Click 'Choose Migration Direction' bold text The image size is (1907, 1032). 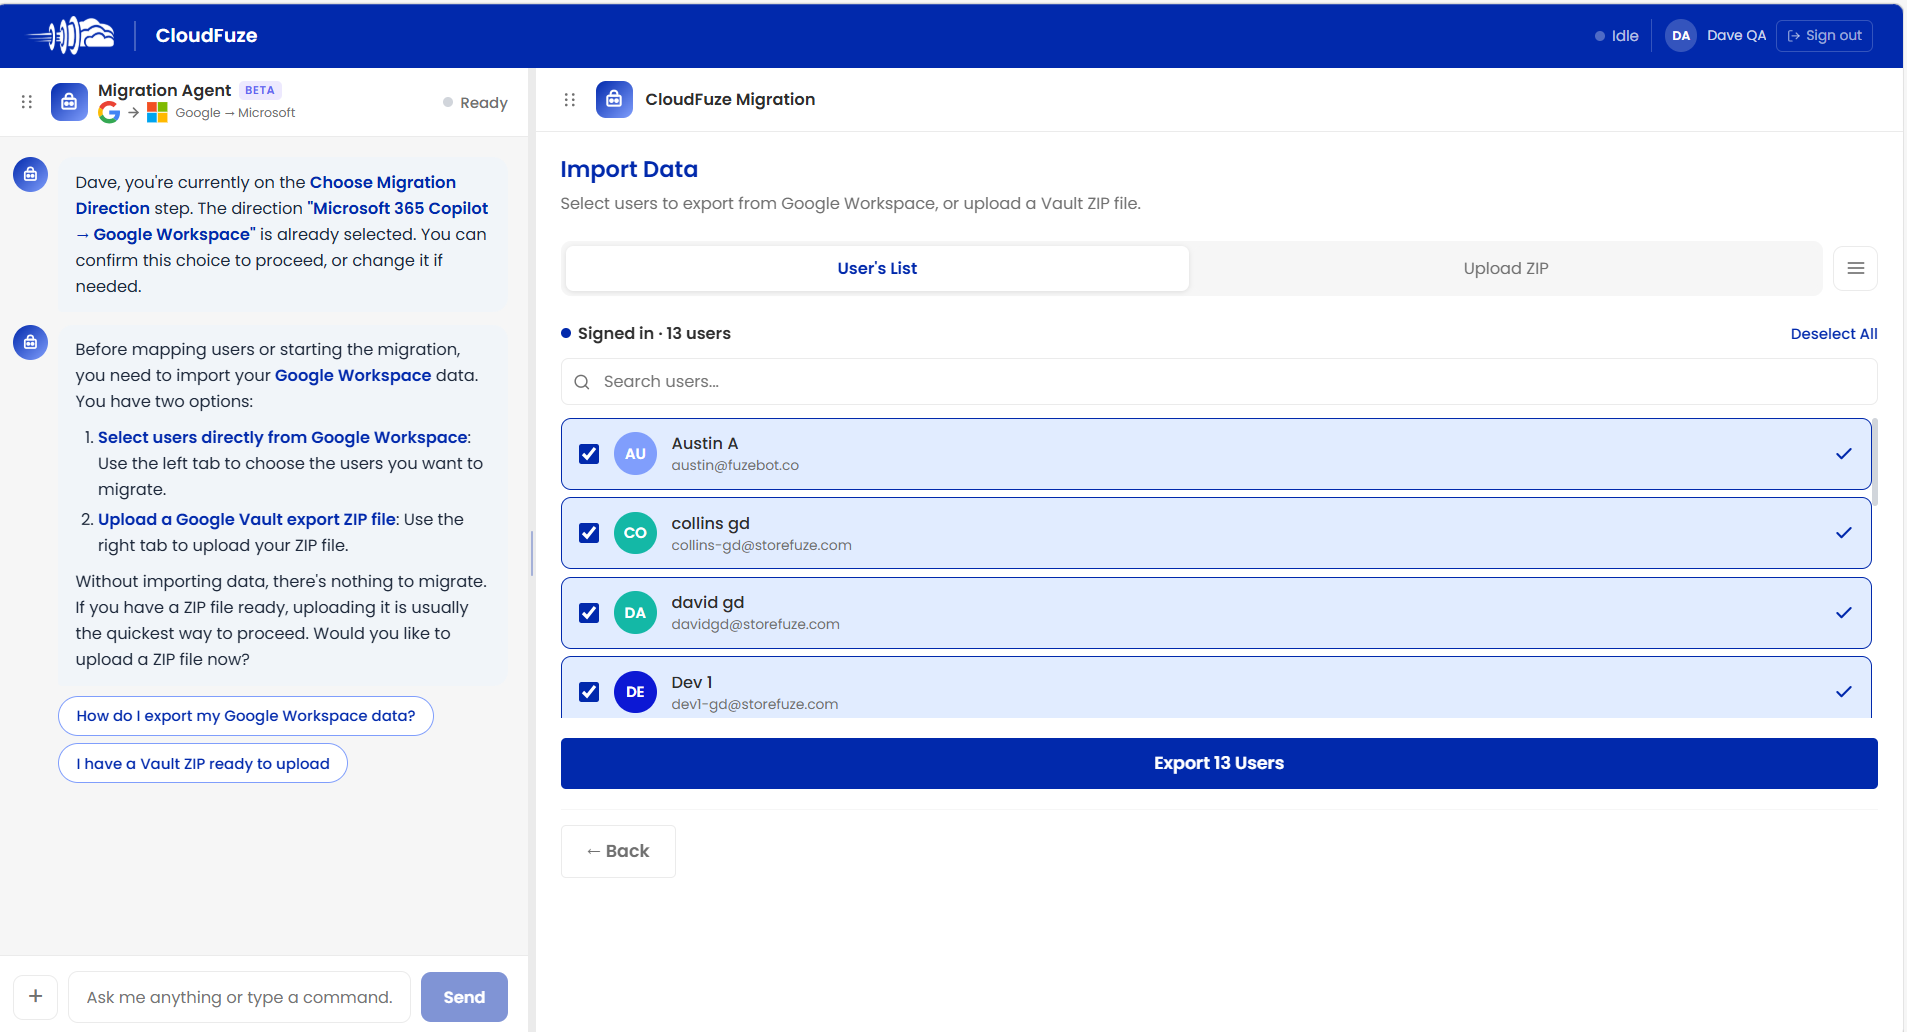[x=266, y=195]
